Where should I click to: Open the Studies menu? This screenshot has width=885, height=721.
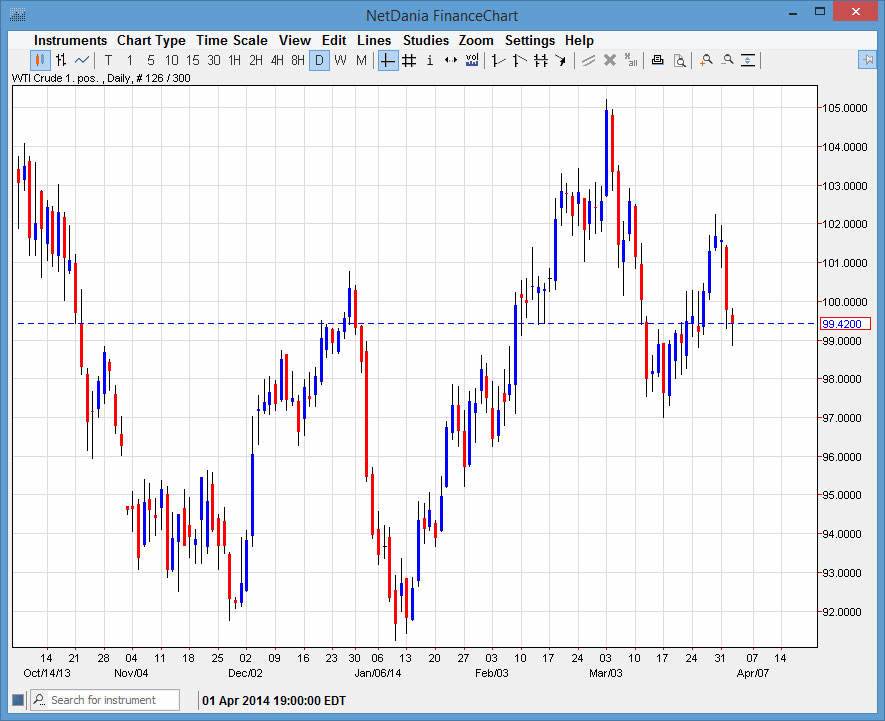tap(426, 40)
